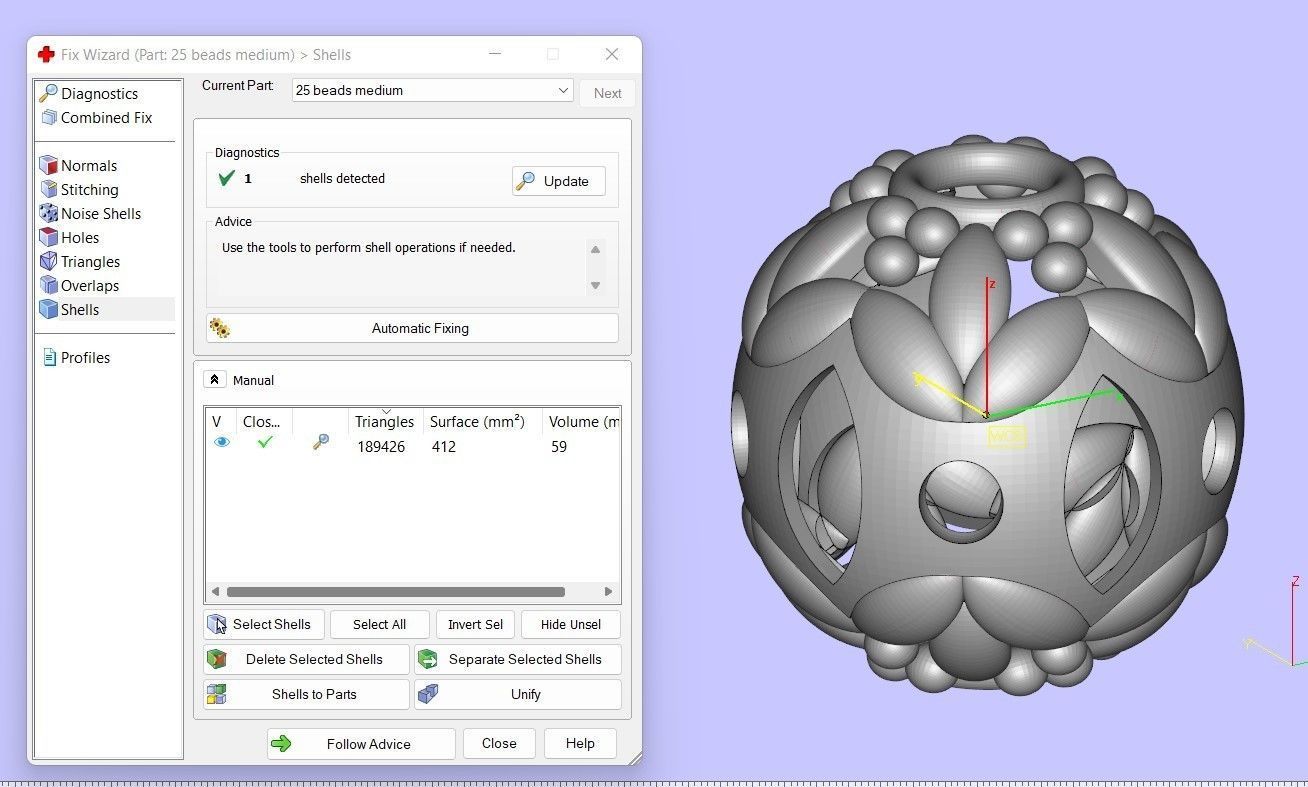This screenshot has width=1308, height=787.
Task: Click the Overlaps icon
Action: tap(48, 285)
